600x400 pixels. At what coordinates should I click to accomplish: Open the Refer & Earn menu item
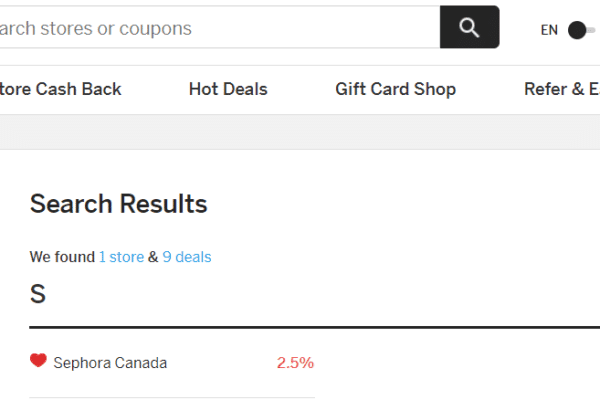coord(562,89)
